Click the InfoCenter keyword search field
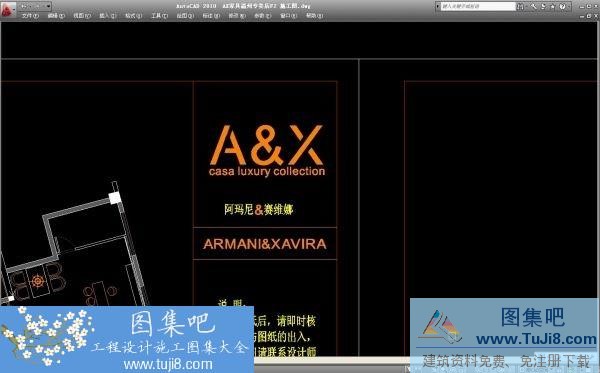 (478, 7)
